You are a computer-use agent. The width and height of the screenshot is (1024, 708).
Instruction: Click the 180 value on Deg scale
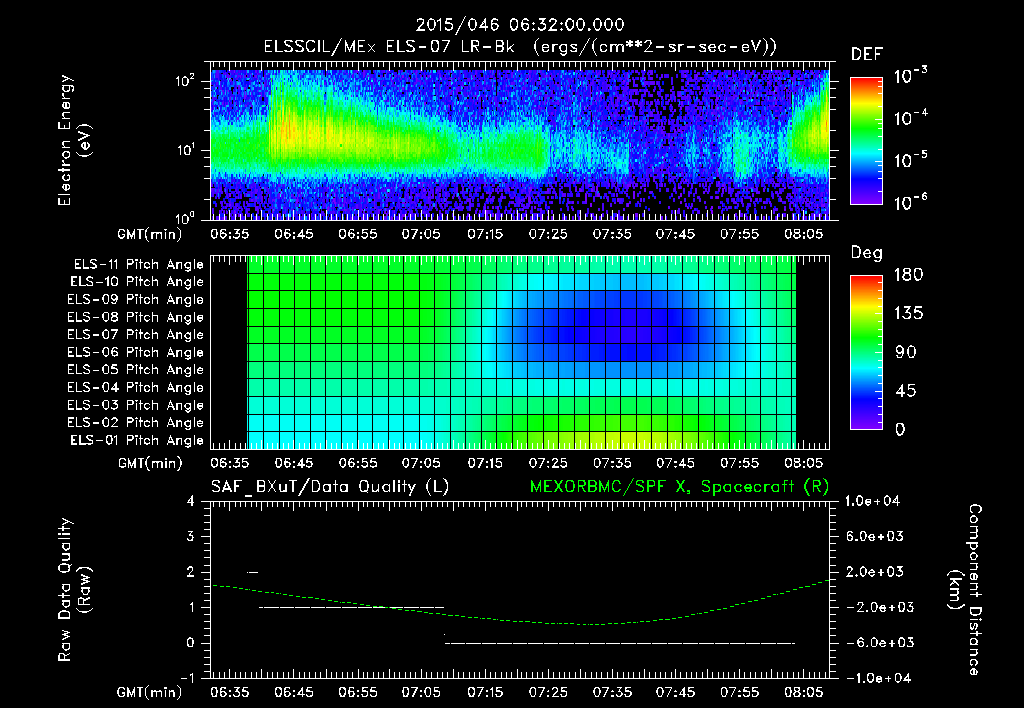coord(909,275)
